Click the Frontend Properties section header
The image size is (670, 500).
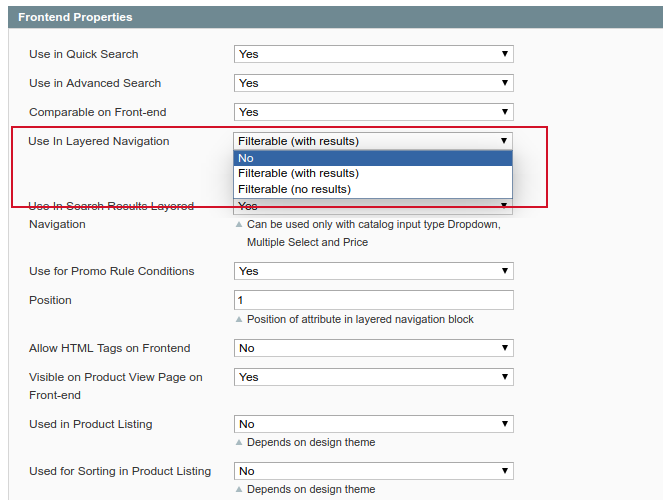76,17
